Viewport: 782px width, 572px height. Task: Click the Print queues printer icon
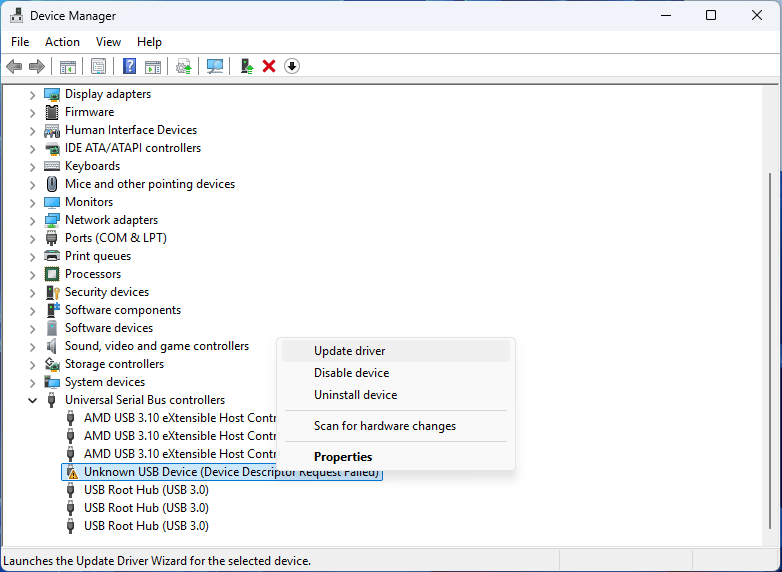point(52,256)
